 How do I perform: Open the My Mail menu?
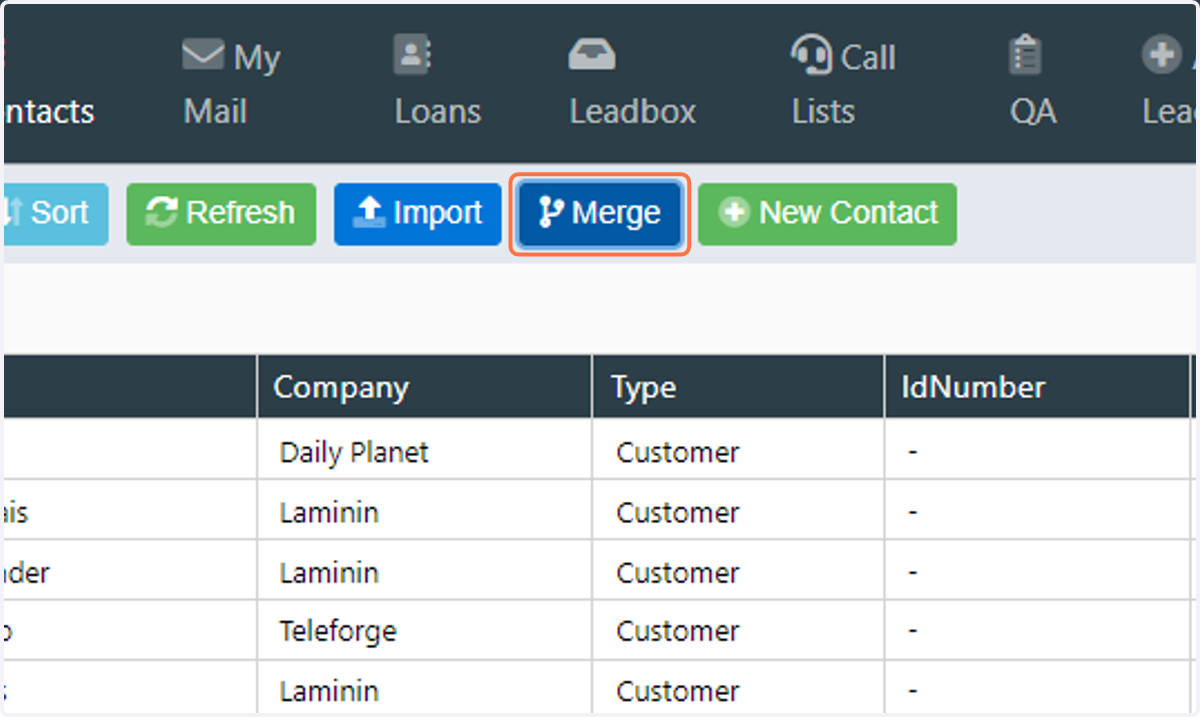[231, 83]
